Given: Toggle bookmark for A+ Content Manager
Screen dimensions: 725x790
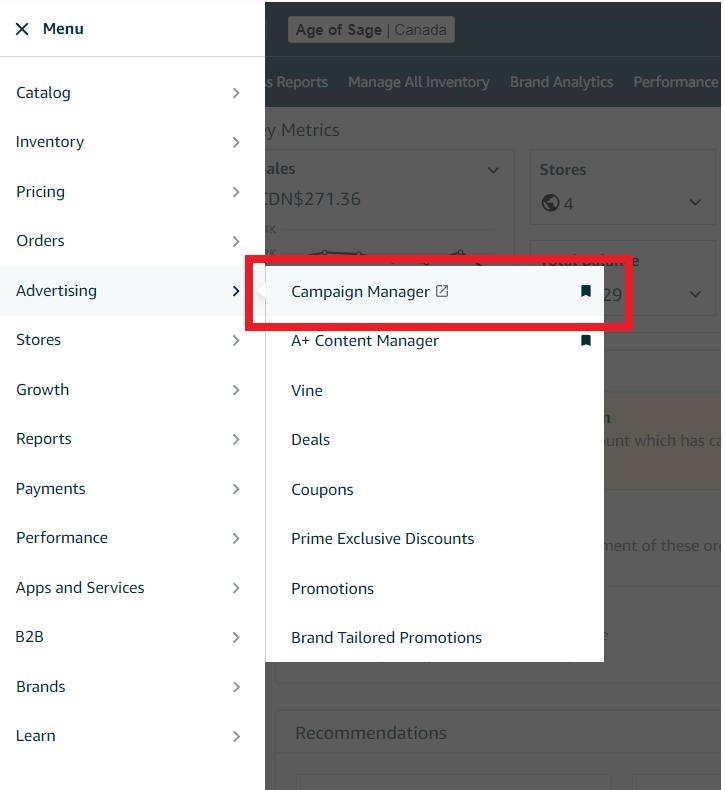Looking at the screenshot, I should click(586, 341).
